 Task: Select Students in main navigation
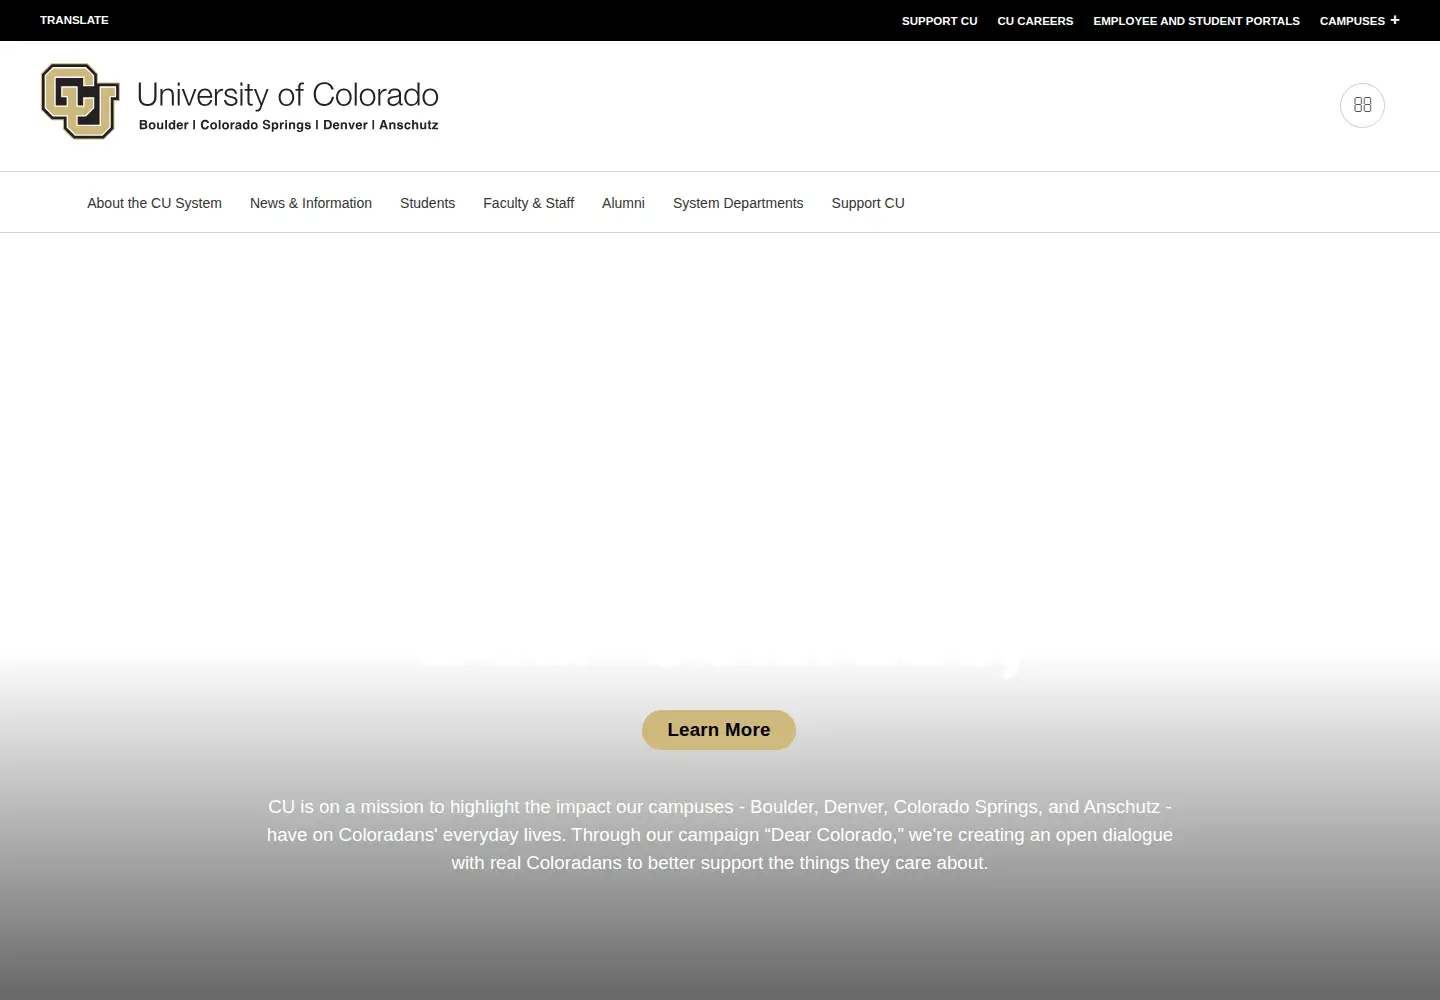(427, 203)
